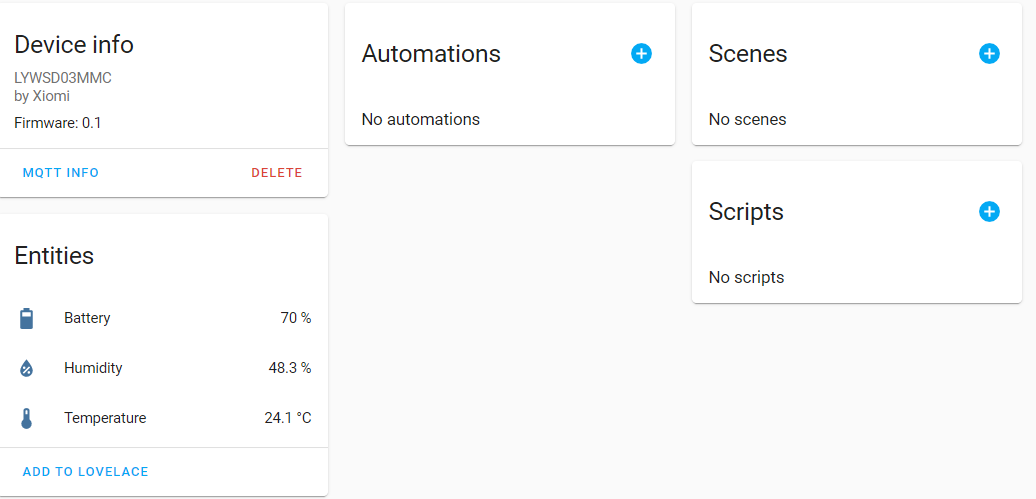Click the temperature thermometer icon
This screenshot has width=1036, height=499.
[x=27, y=418]
